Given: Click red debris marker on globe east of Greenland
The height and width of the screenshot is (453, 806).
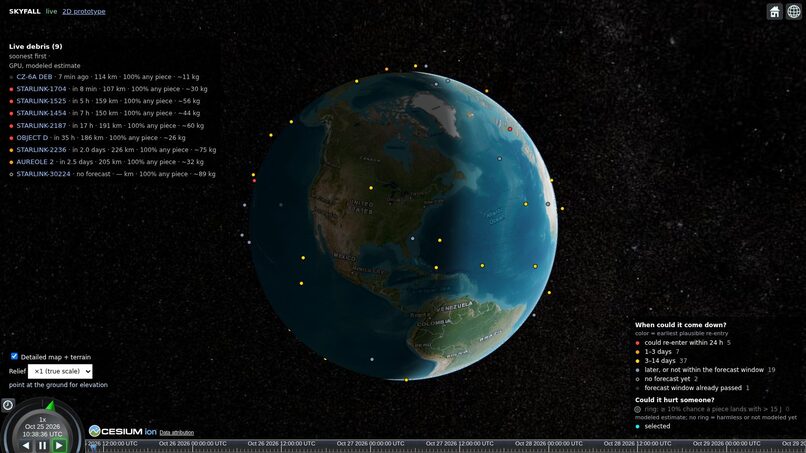Looking at the screenshot, I should (510, 129).
